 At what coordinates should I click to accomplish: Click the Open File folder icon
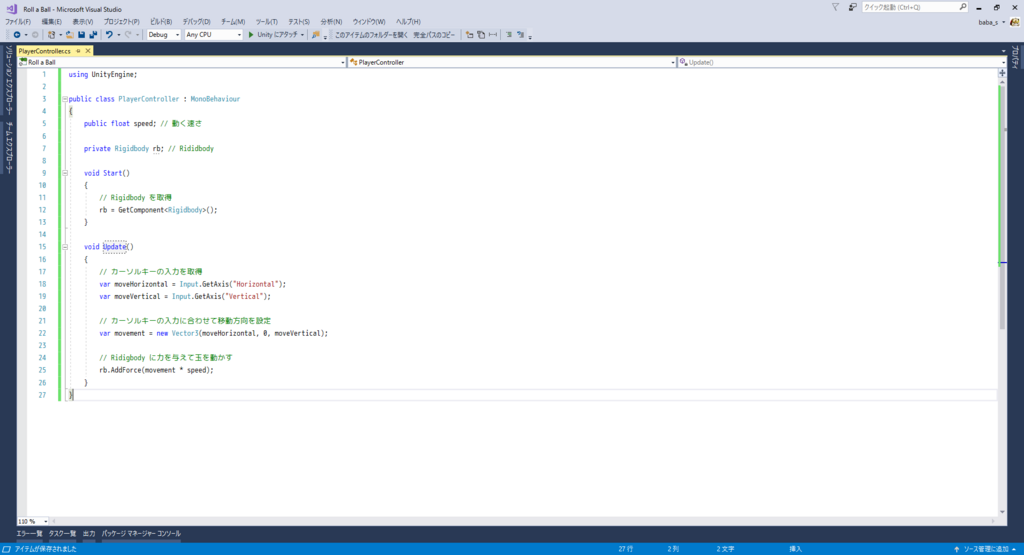pyautogui.click(x=69, y=35)
